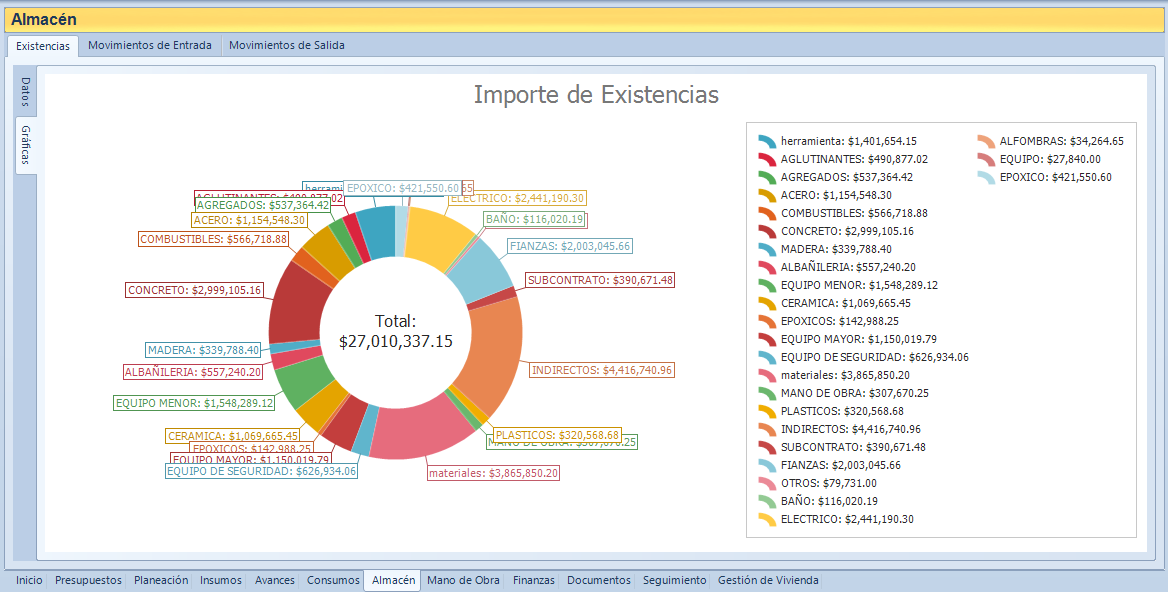Click the PLASTICOS legend color marker
The image size is (1168, 592).
(x=767, y=411)
